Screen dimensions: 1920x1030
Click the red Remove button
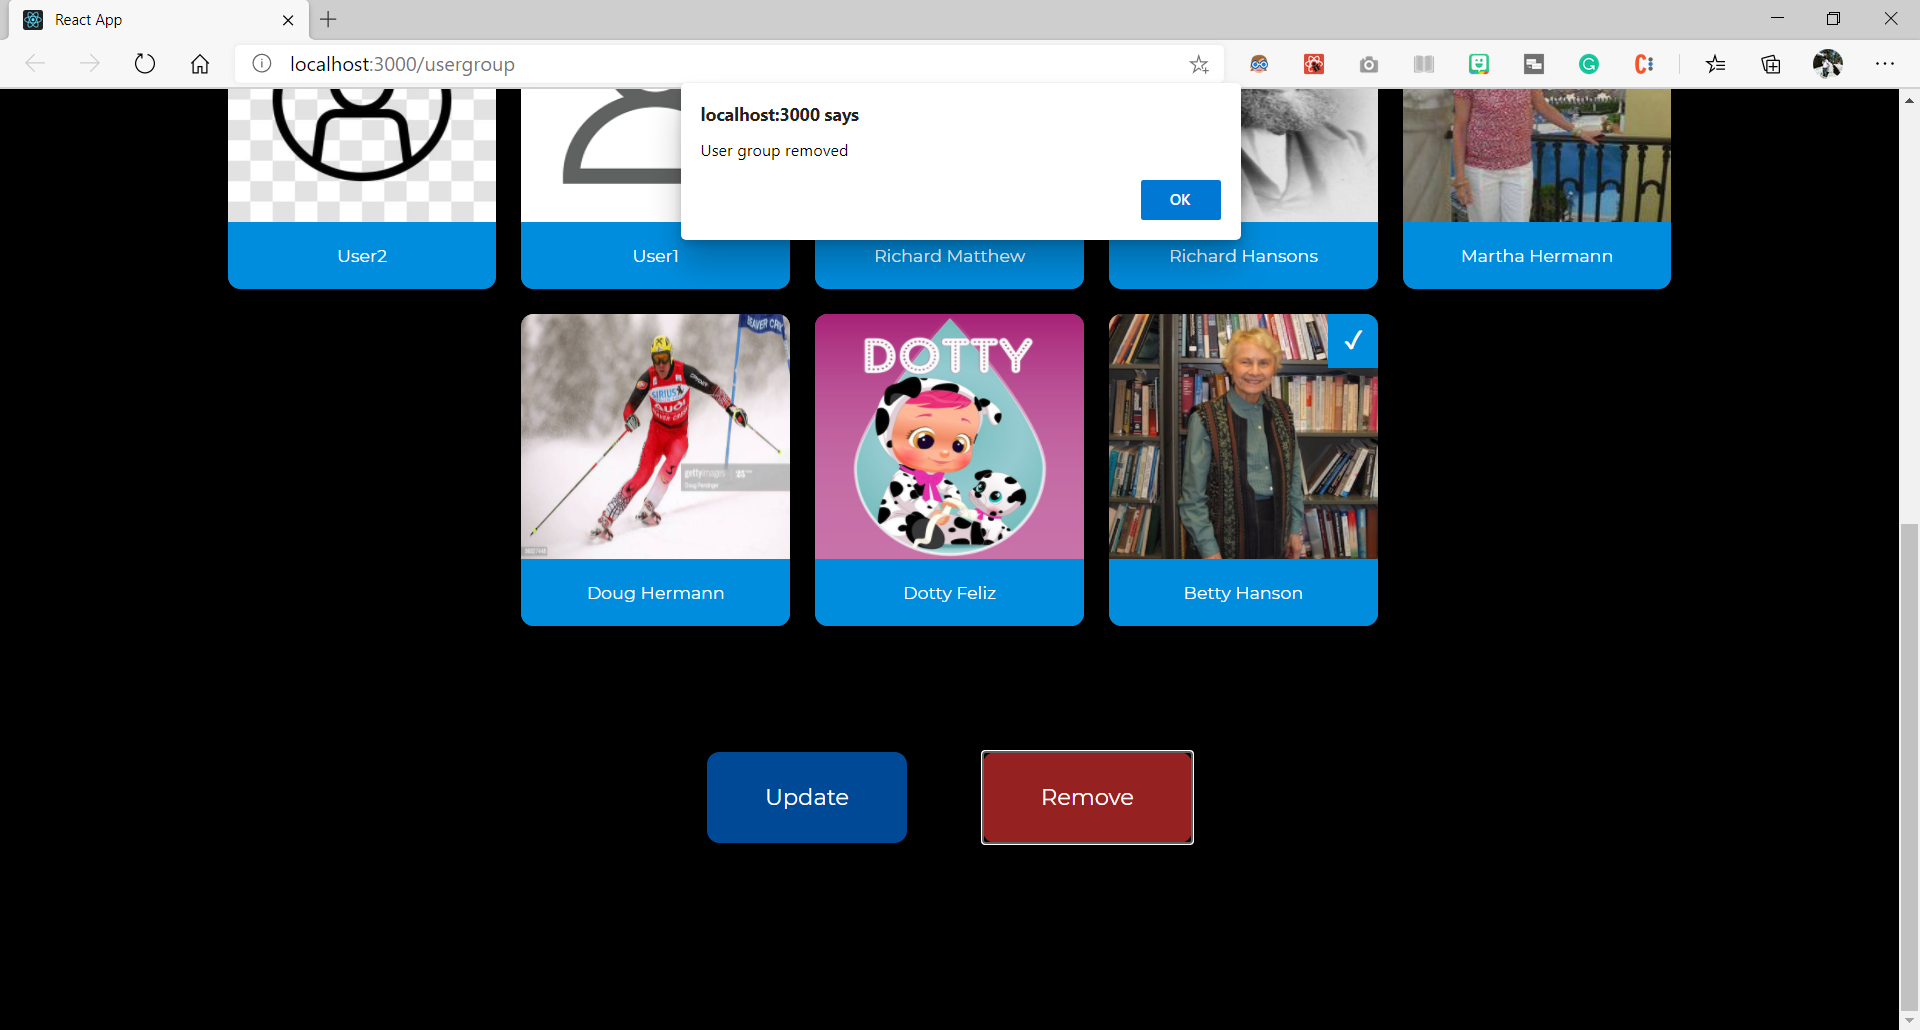tap(1087, 797)
